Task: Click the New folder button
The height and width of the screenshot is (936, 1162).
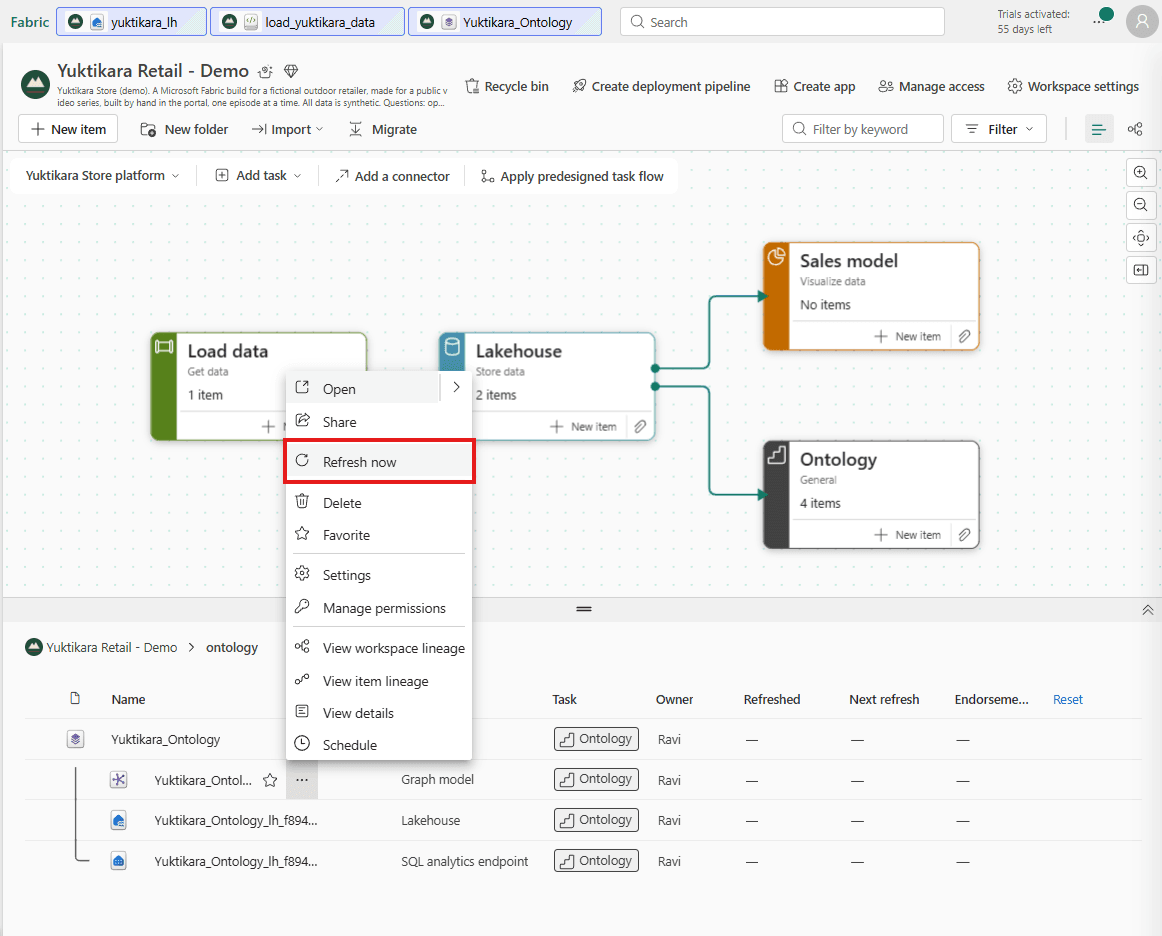Action: click(x=184, y=130)
